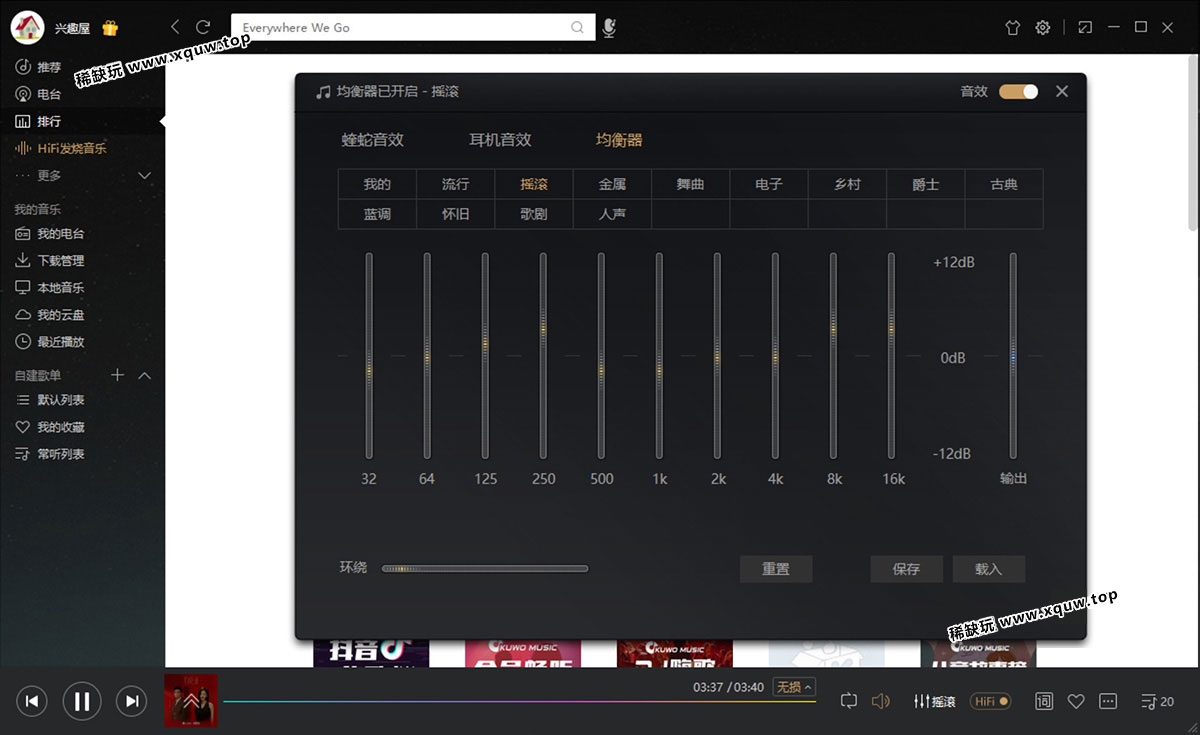Mute with the volume speaker icon
The image size is (1200, 735).
coord(880,701)
